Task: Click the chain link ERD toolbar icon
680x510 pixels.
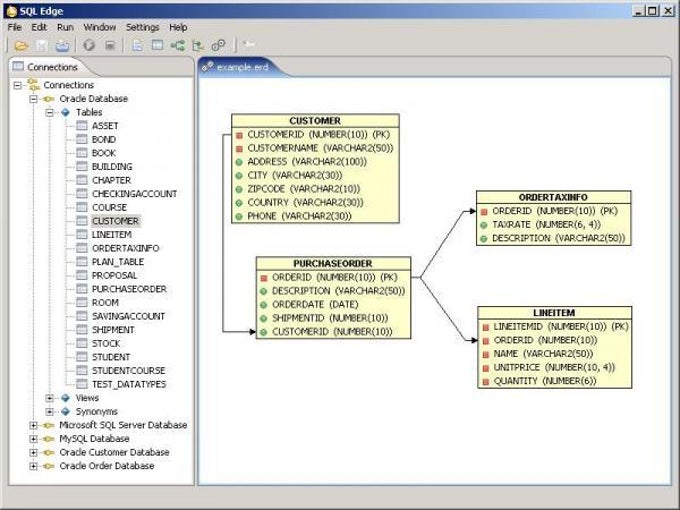Action: tap(218, 45)
